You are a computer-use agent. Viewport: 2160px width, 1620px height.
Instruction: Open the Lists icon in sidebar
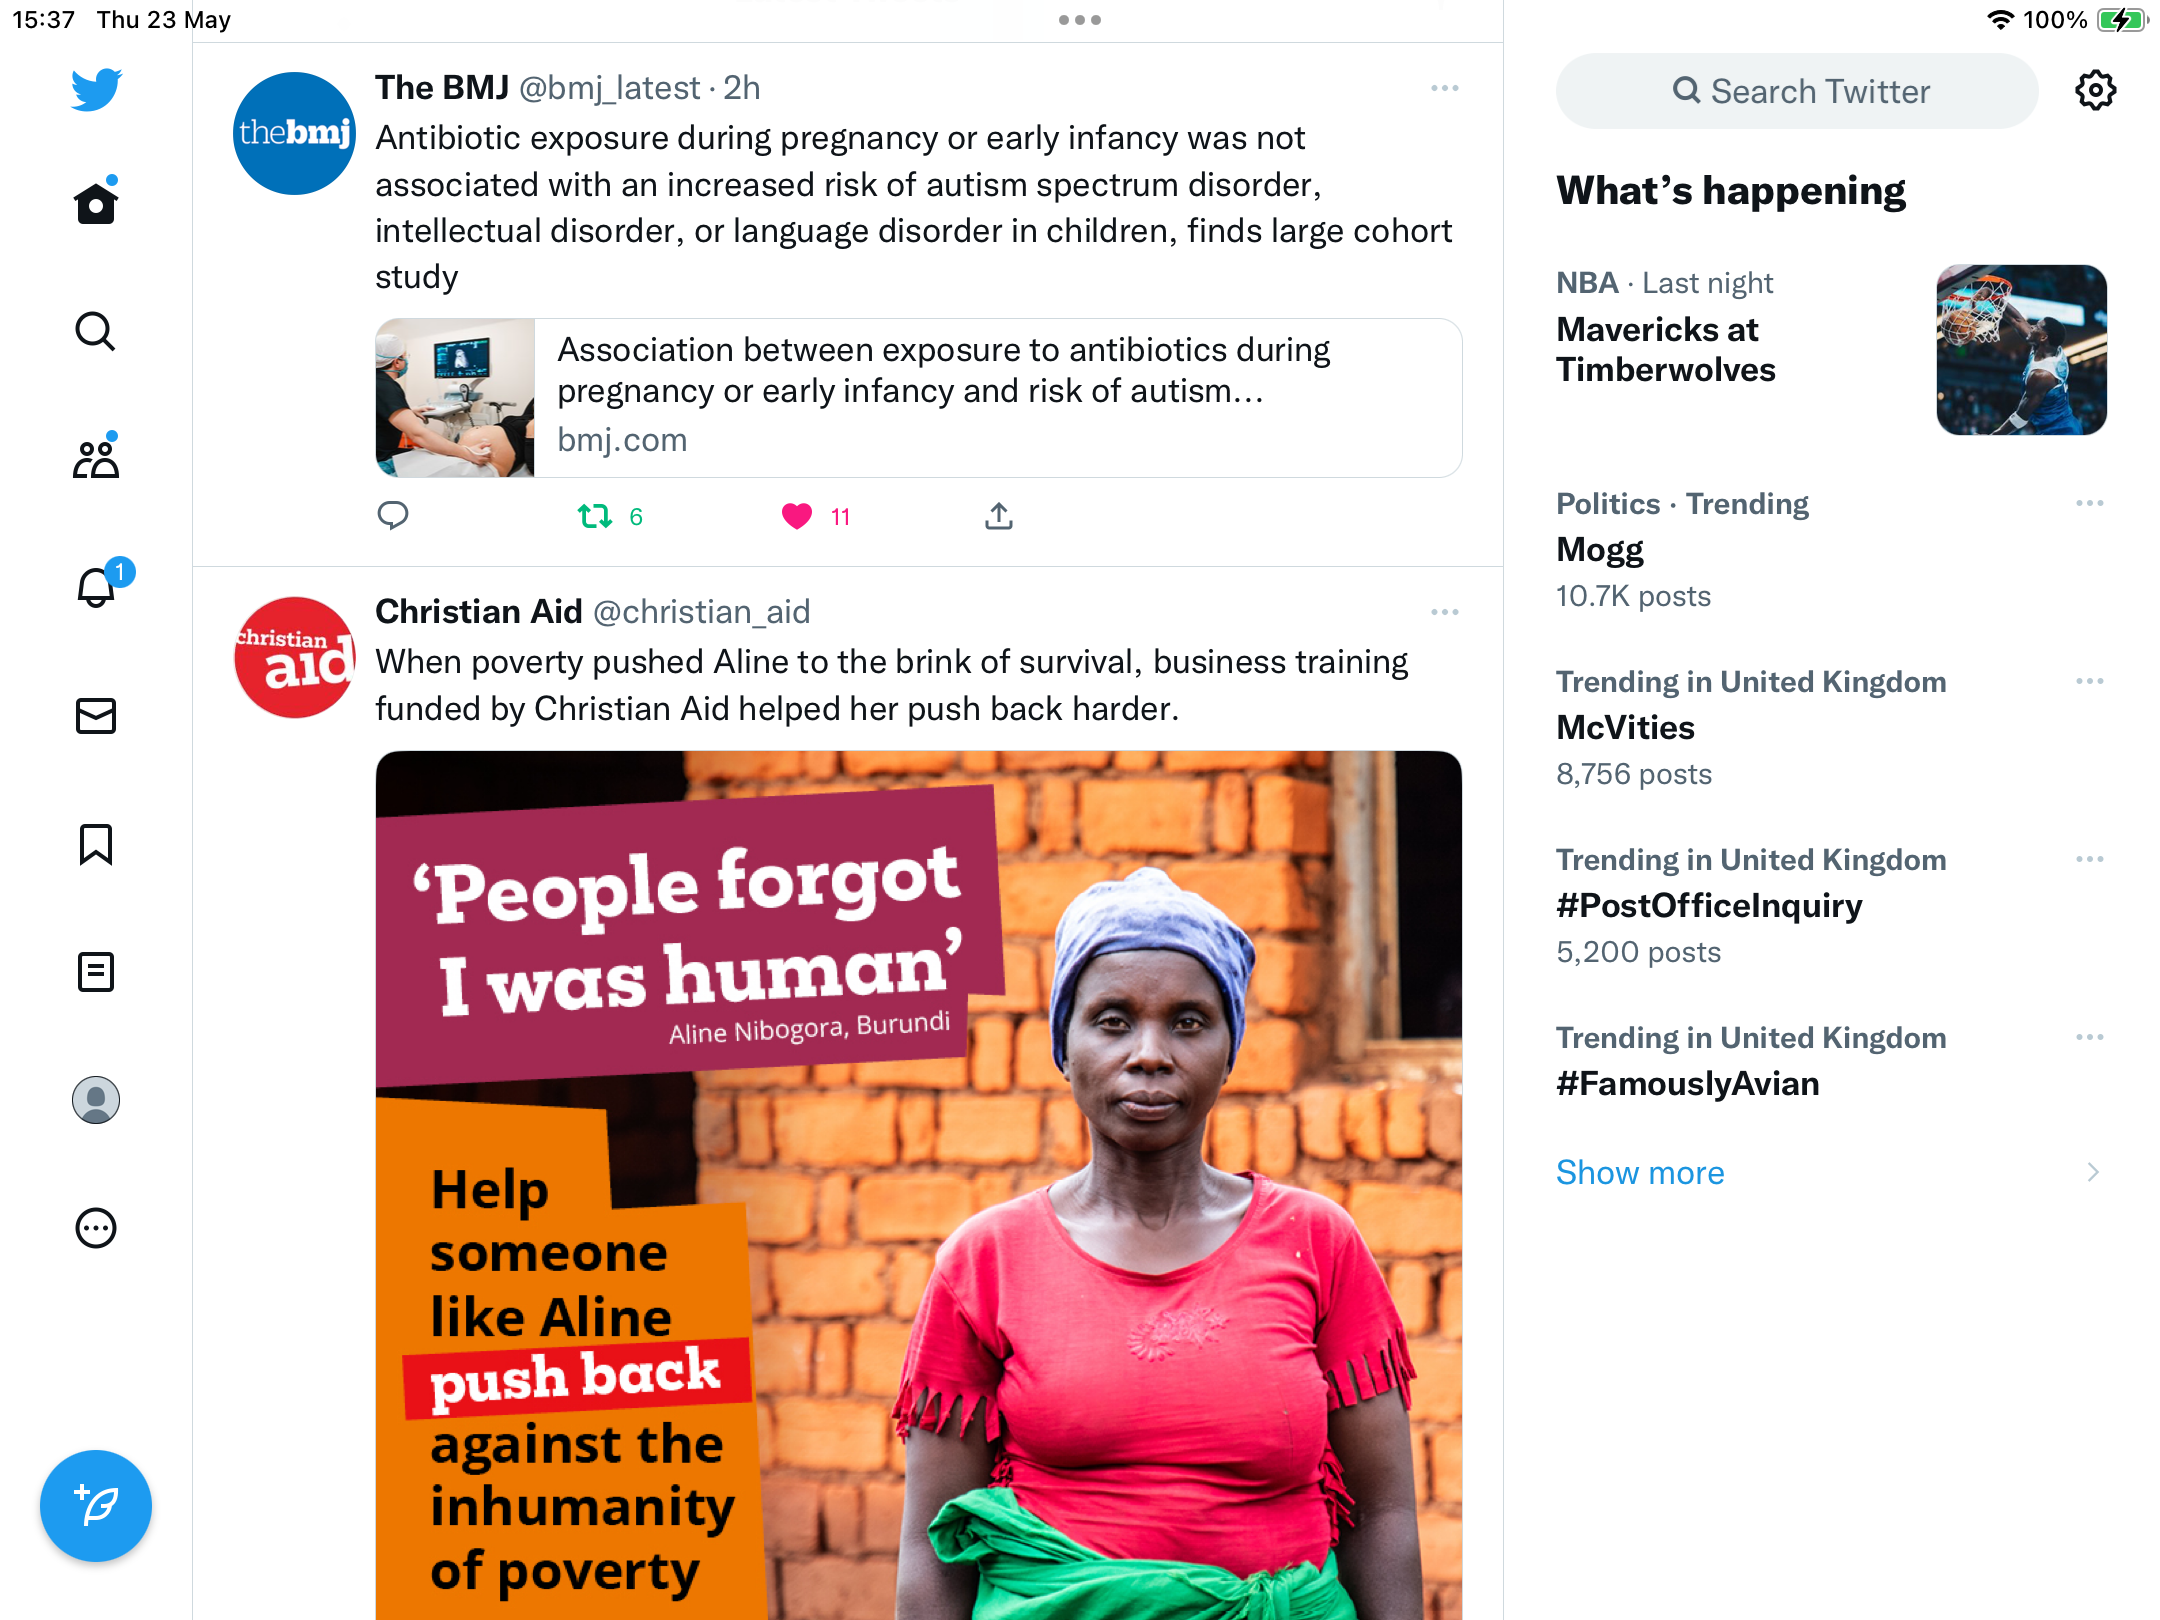click(96, 971)
